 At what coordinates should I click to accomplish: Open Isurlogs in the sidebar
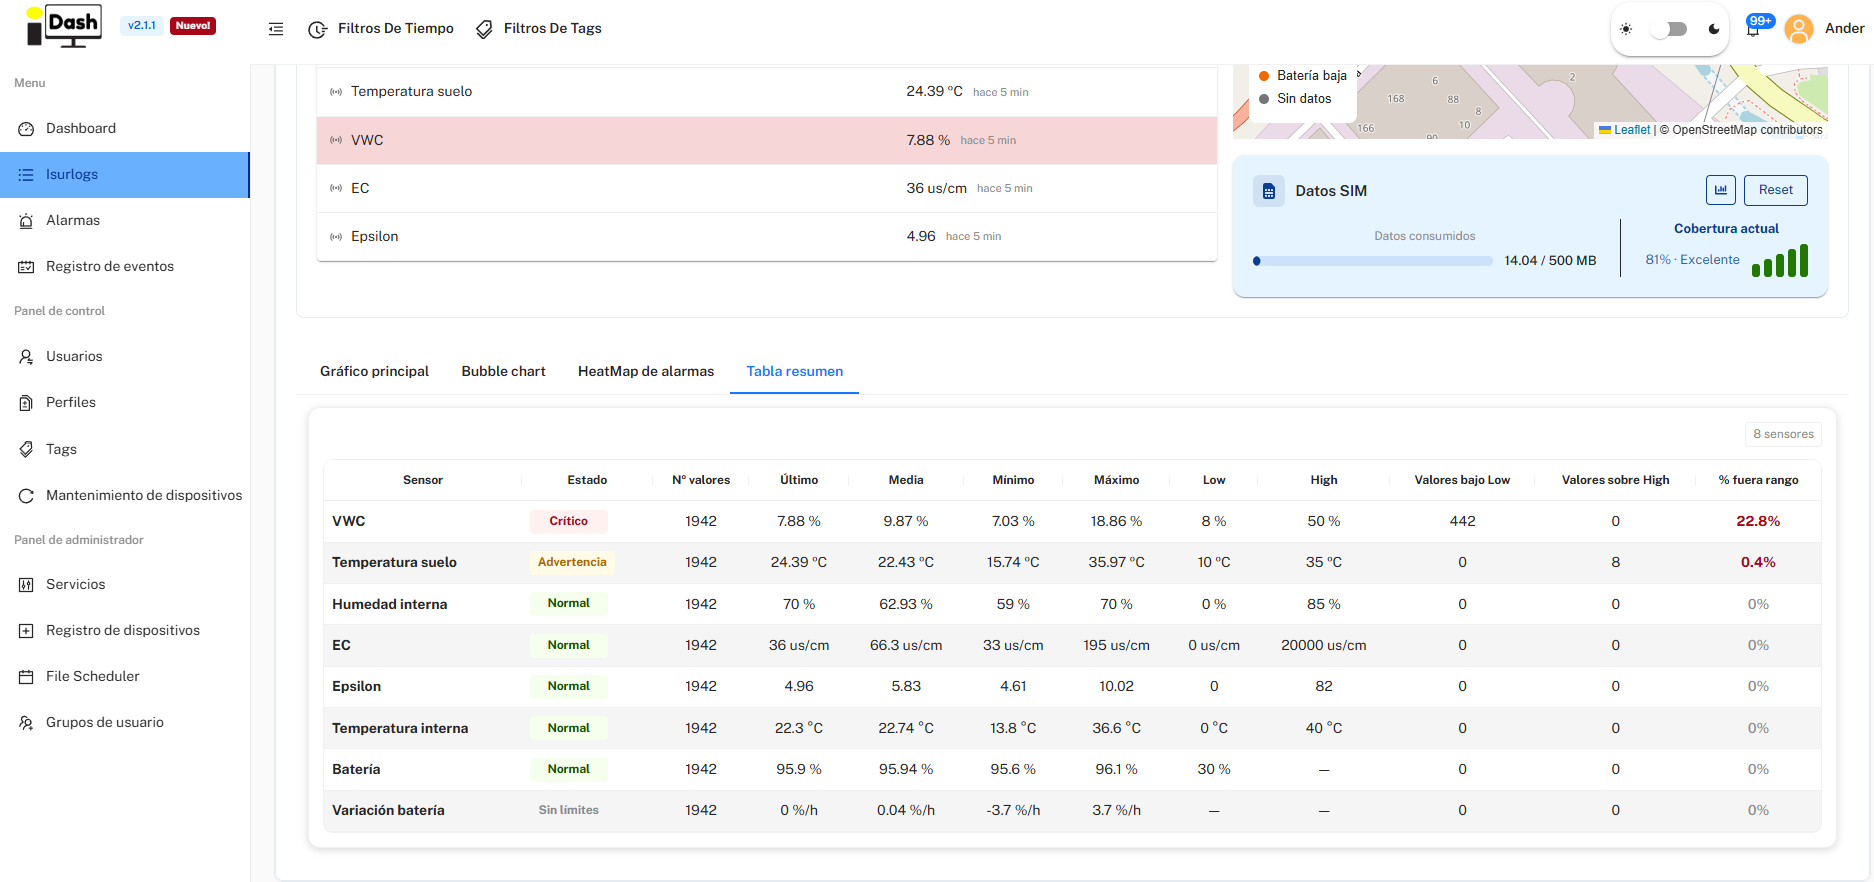click(x=125, y=174)
